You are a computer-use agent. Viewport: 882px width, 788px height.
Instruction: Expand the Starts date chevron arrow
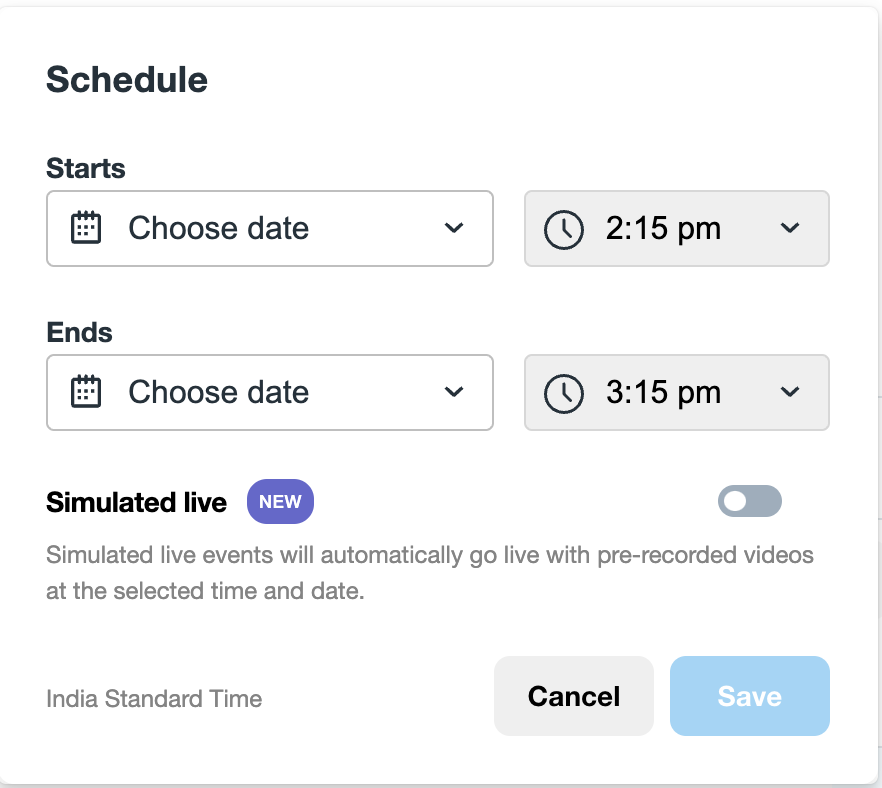pyautogui.click(x=454, y=228)
